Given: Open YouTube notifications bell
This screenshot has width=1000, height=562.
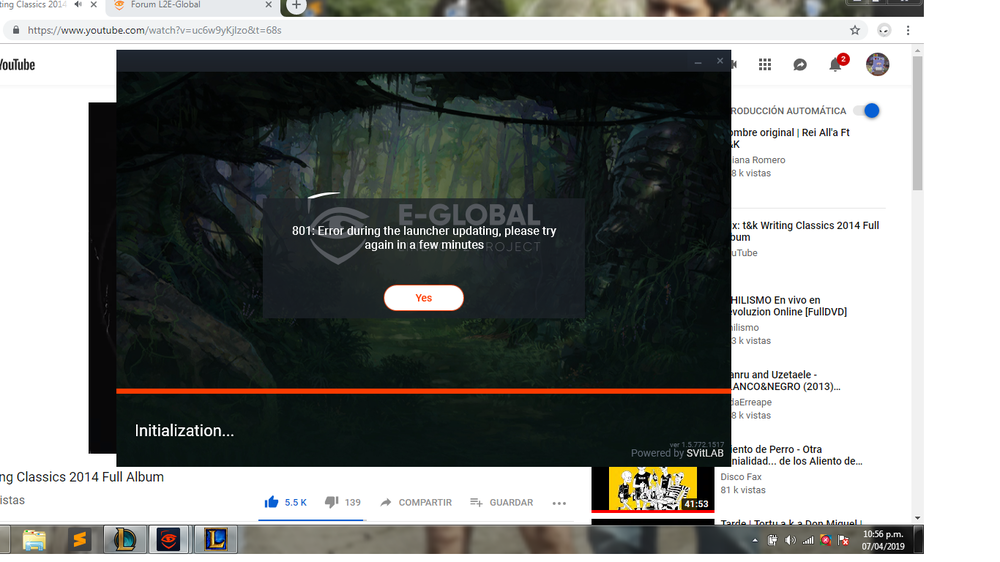Looking at the screenshot, I should (835, 65).
